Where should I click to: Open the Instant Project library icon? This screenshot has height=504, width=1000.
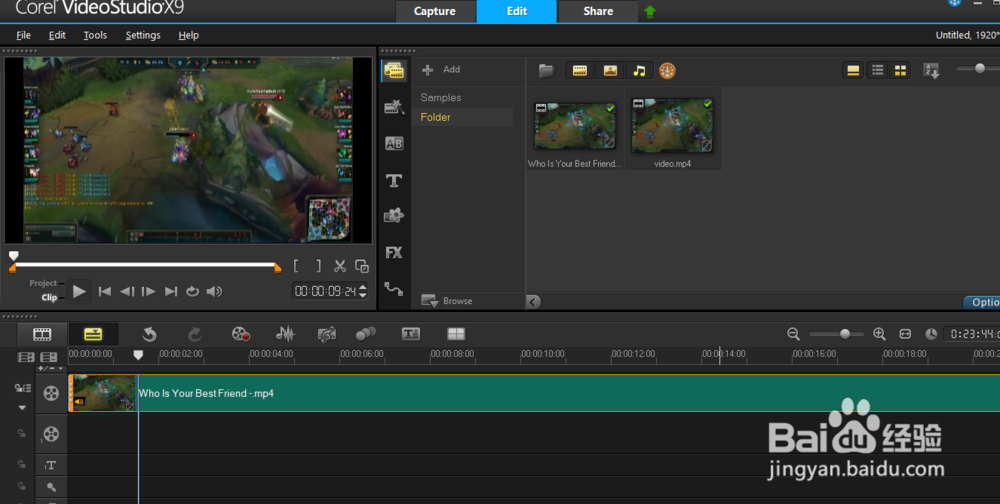pyautogui.click(x=393, y=107)
